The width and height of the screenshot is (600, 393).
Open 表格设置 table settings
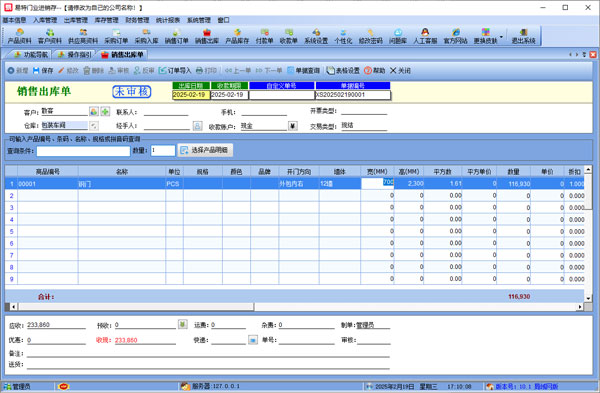click(343, 70)
